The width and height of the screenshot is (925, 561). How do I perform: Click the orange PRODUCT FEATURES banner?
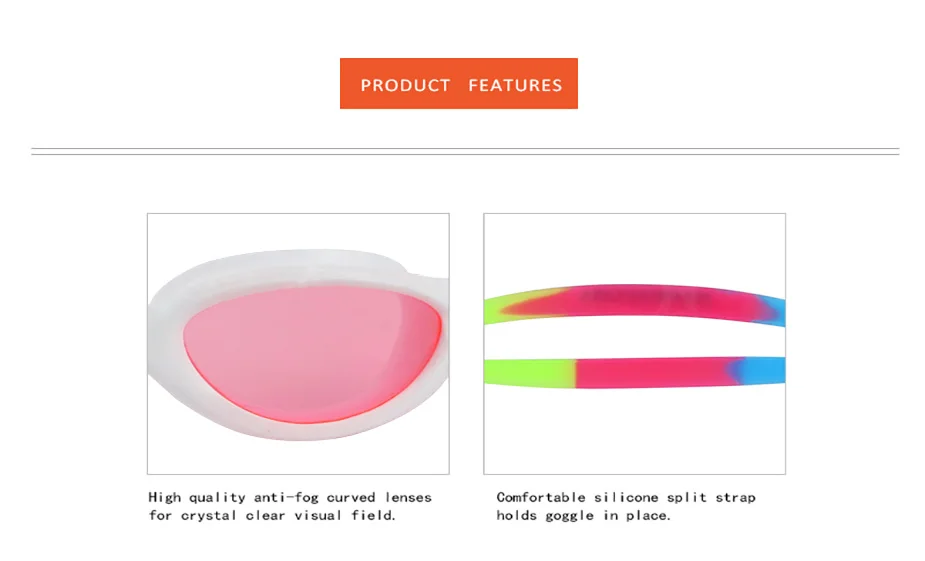[x=458, y=83]
